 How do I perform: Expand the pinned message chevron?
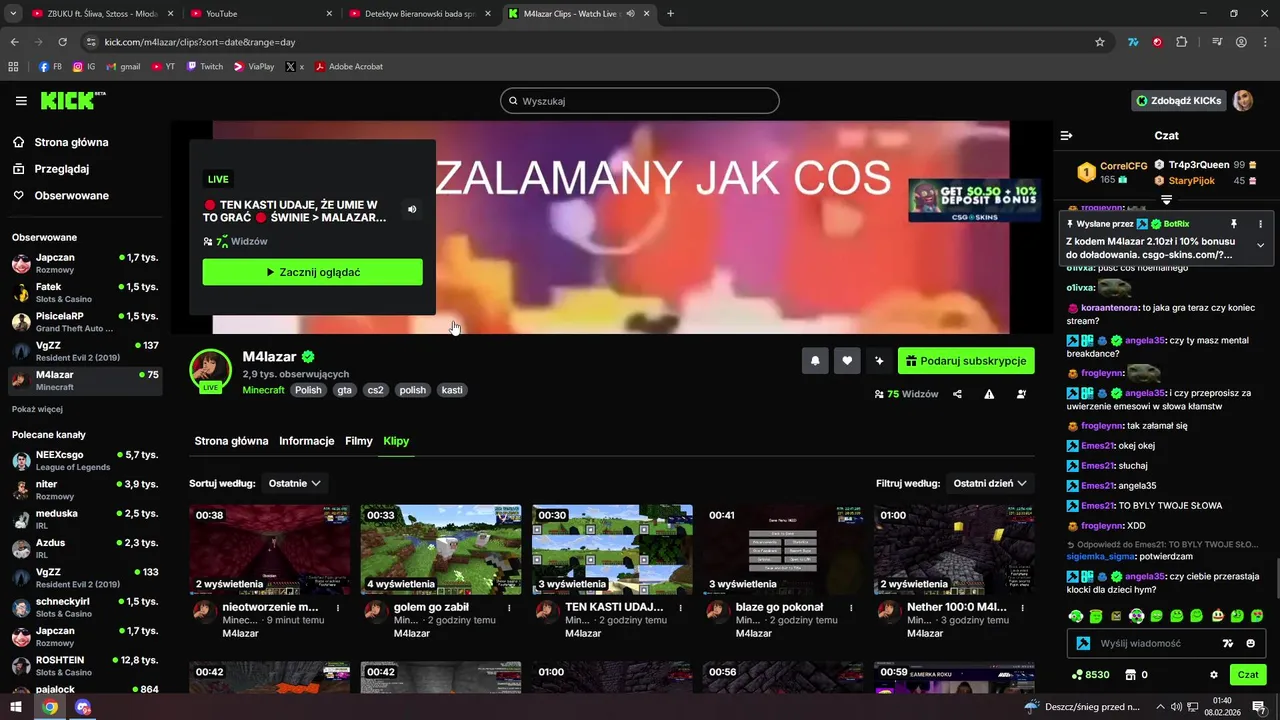1260,245
